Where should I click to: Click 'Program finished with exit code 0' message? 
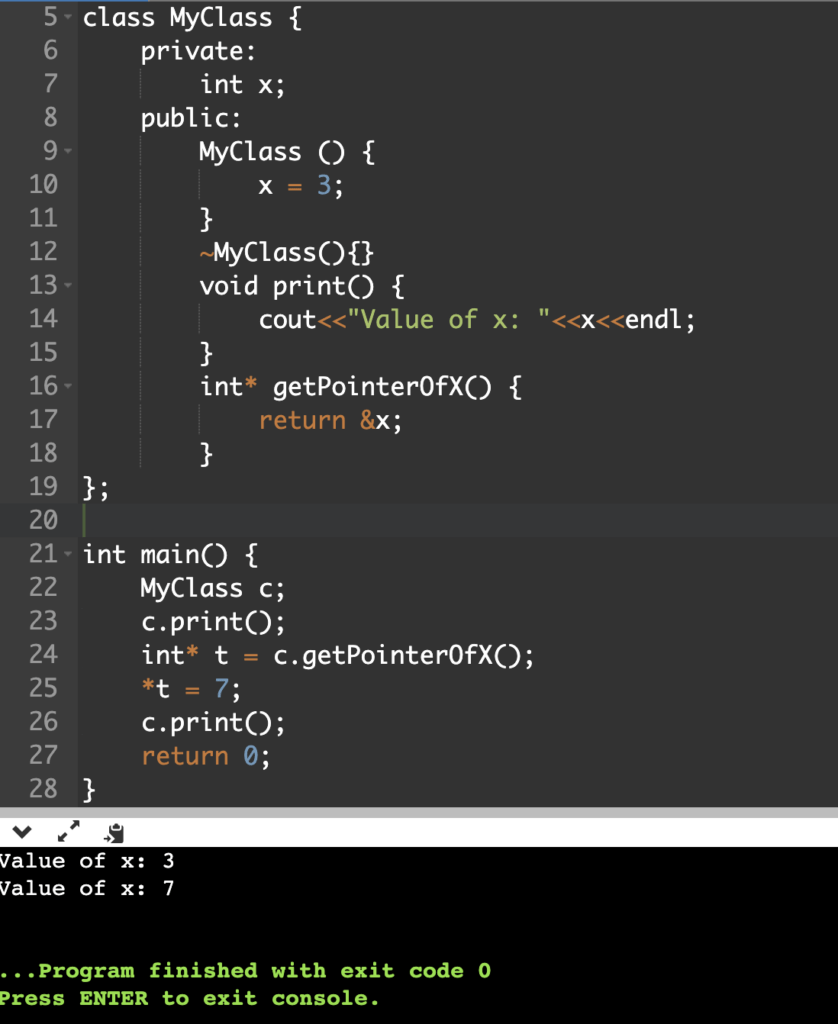click(246, 971)
